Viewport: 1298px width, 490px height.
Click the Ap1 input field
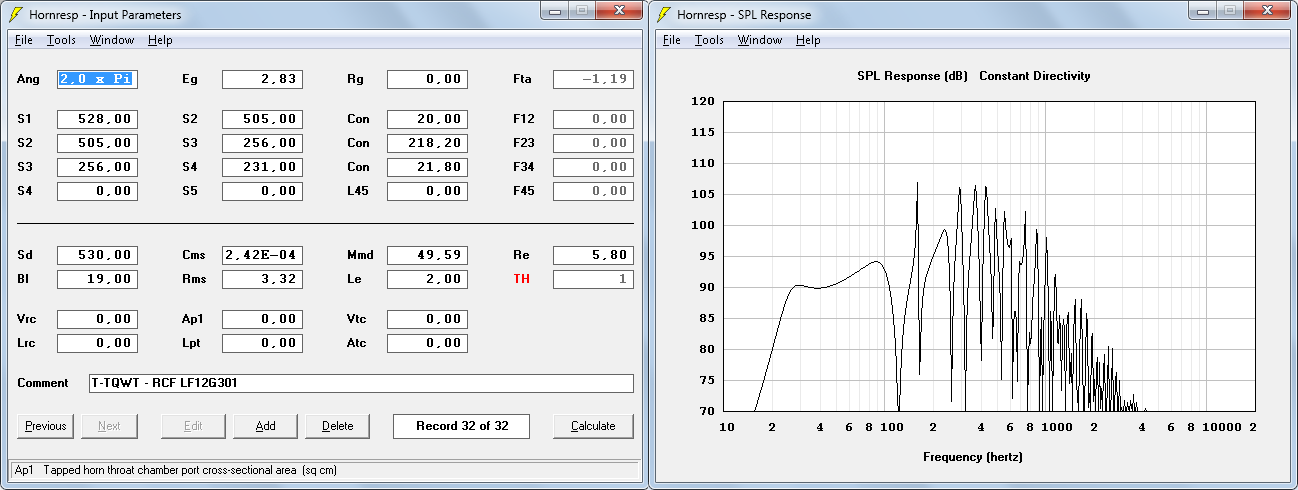tap(262, 319)
